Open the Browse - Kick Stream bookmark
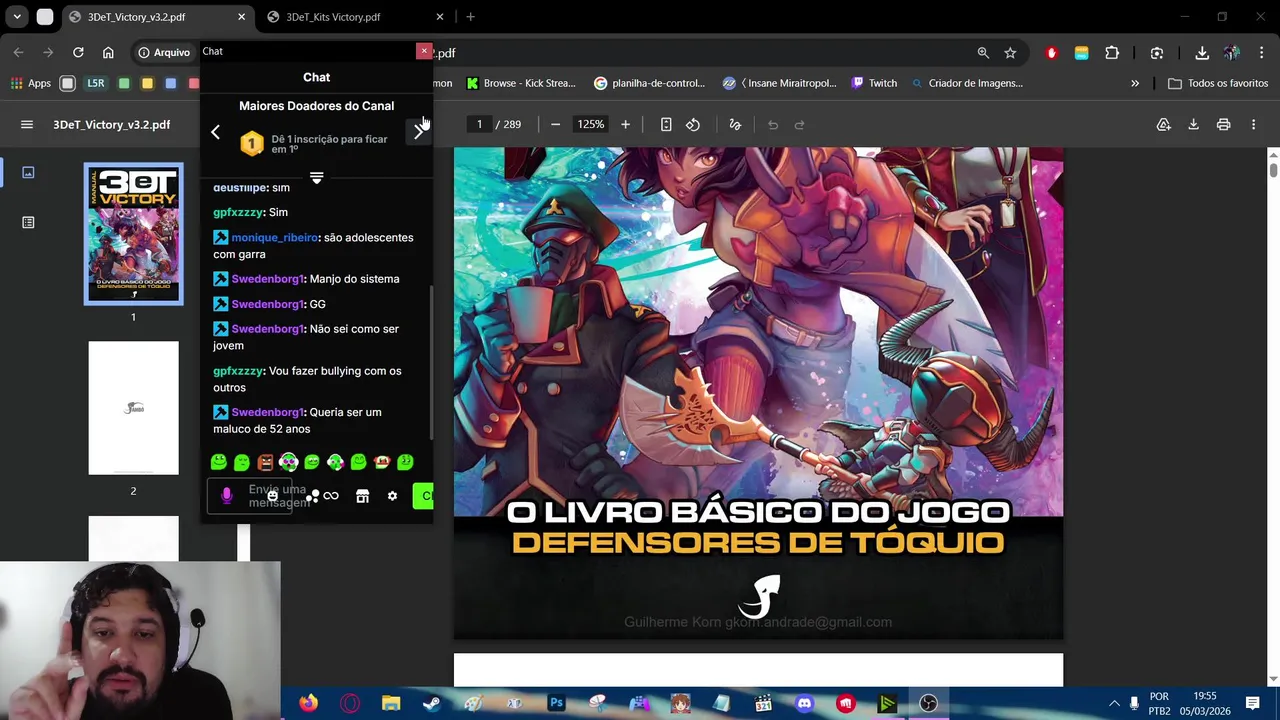1280x720 pixels. [x=520, y=83]
